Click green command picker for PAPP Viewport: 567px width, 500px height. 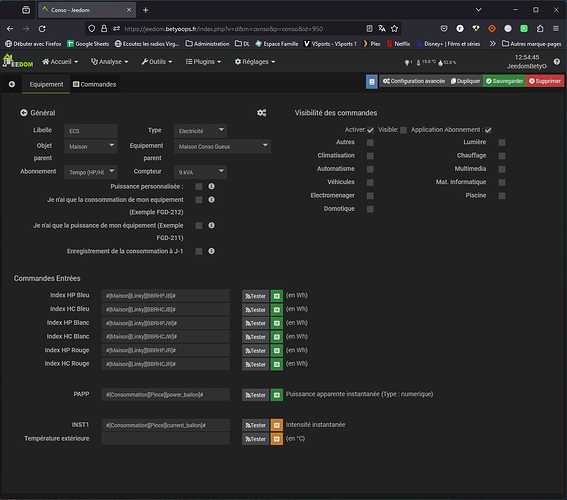click(277, 395)
